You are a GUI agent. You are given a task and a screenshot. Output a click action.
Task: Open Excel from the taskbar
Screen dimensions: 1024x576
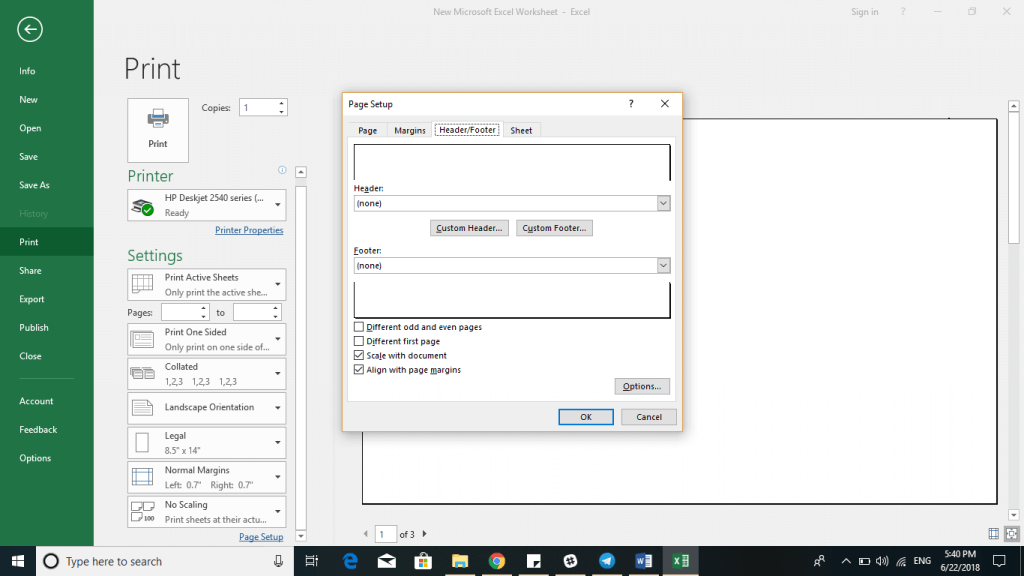pos(682,561)
